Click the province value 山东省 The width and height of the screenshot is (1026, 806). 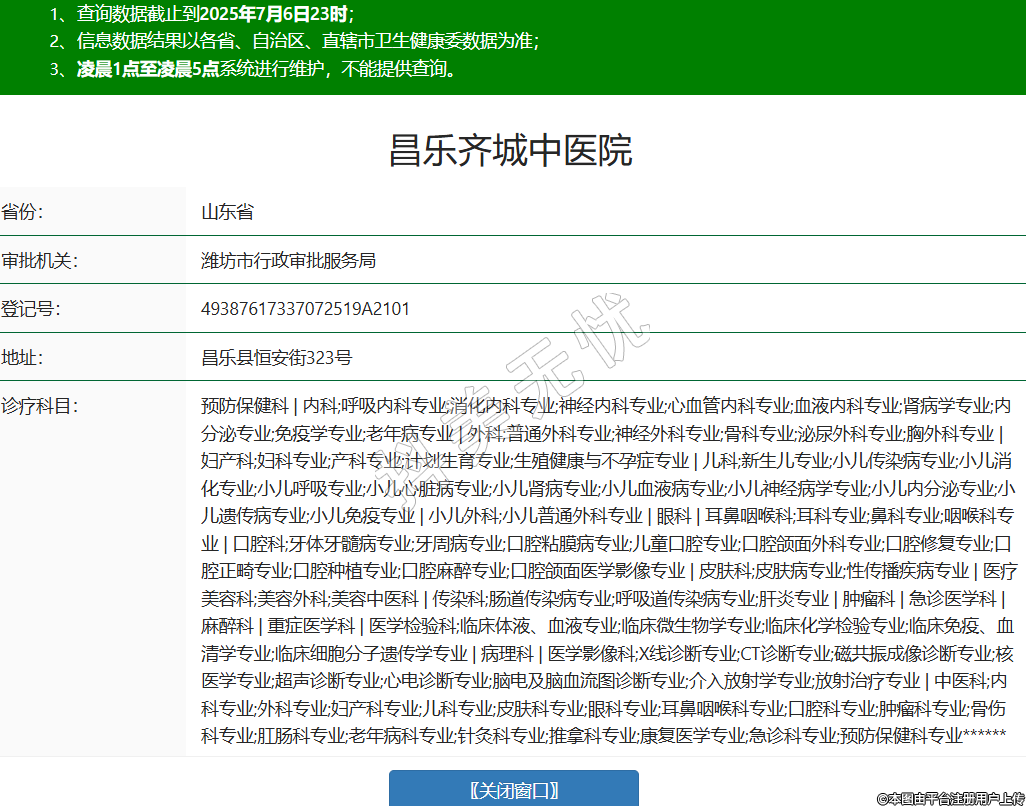[227, 212]
